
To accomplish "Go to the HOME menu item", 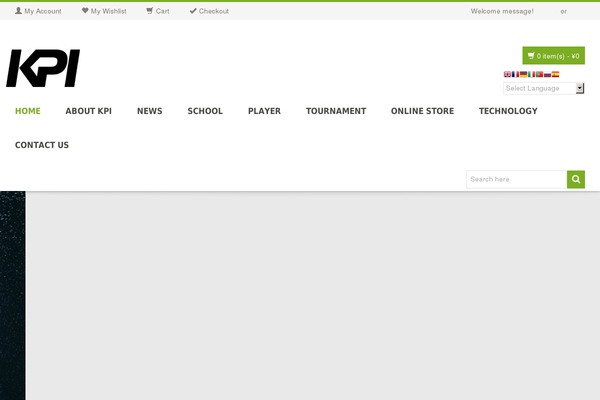I will [28, 111].
